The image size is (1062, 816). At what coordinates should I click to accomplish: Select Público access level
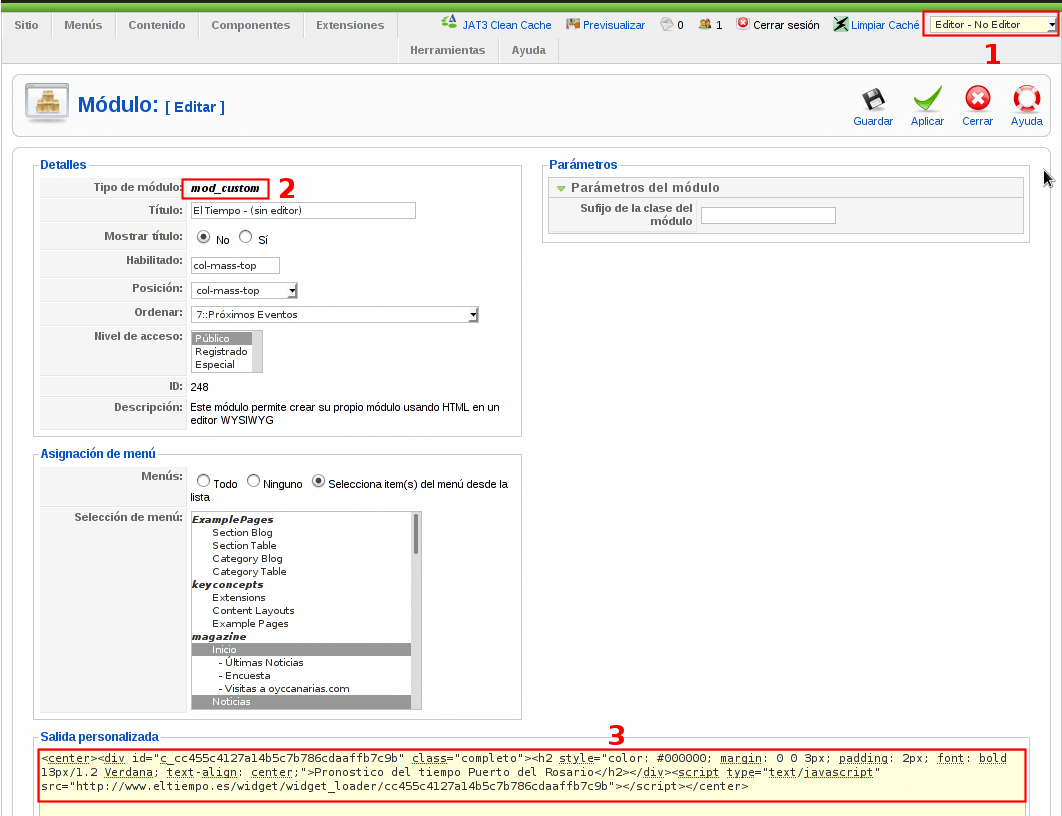[222, 338]
